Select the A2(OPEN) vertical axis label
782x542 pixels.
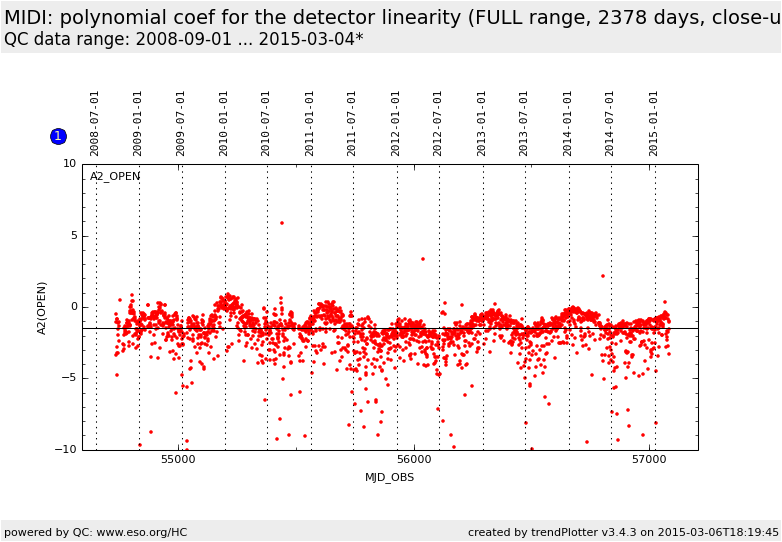(x=43, y=307)
